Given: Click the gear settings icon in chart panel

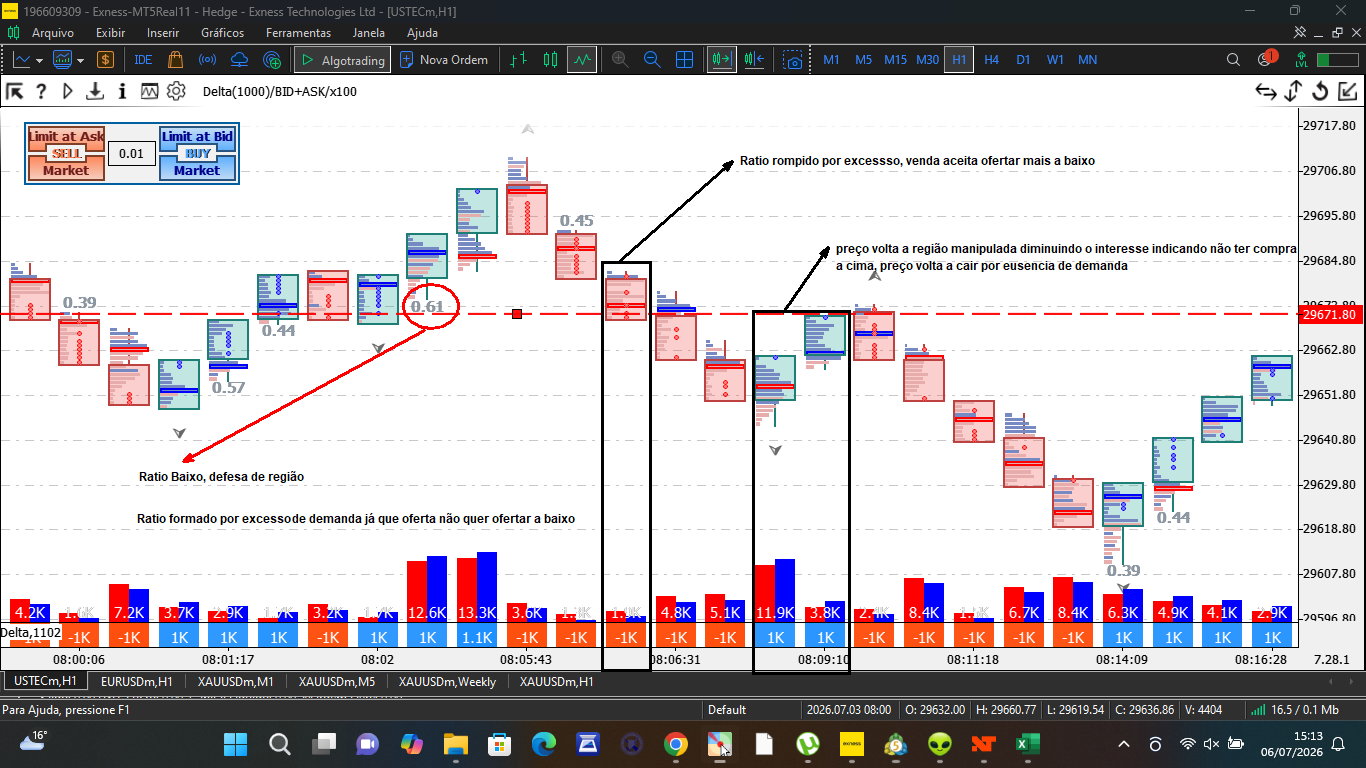Looking at the screenshot, I should [x=176, y=91].
